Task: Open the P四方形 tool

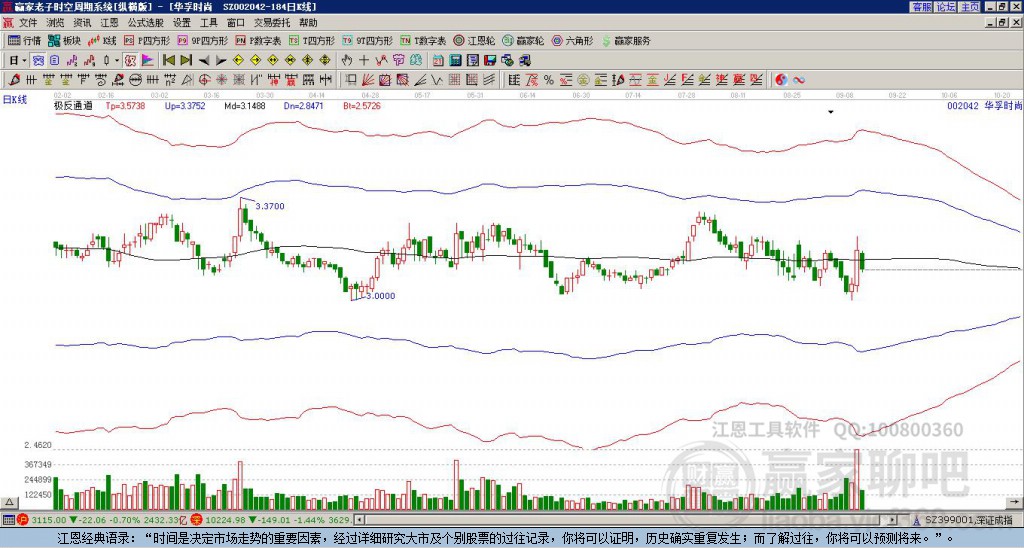Action: coord(147,40)
